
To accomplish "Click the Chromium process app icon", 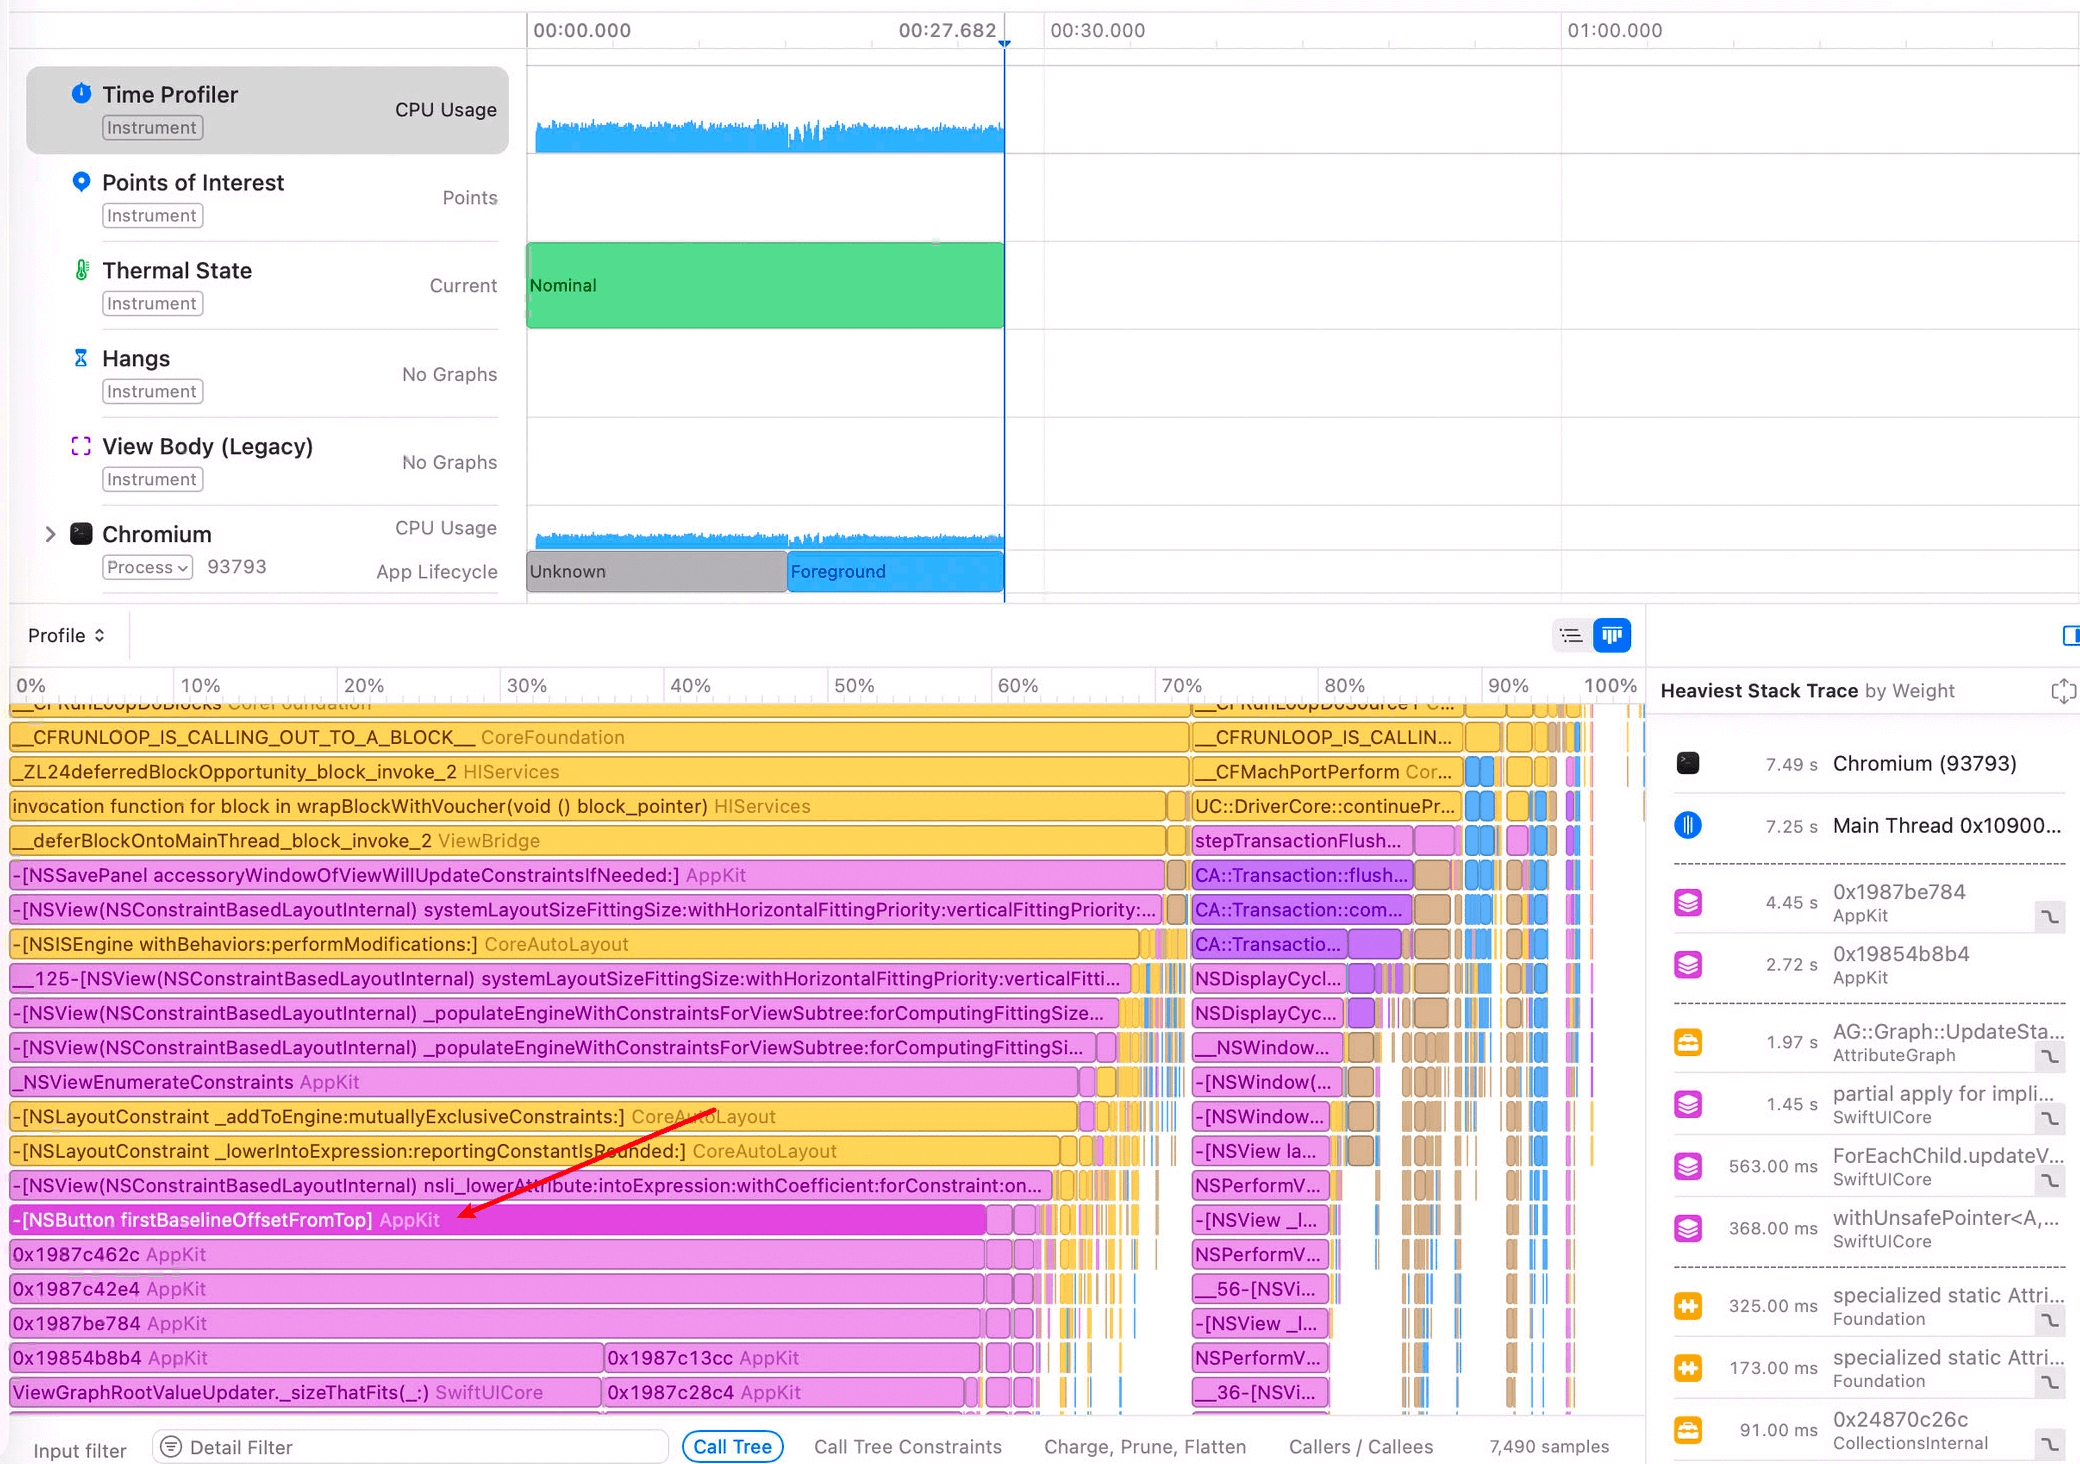I will tap(81, 534).
